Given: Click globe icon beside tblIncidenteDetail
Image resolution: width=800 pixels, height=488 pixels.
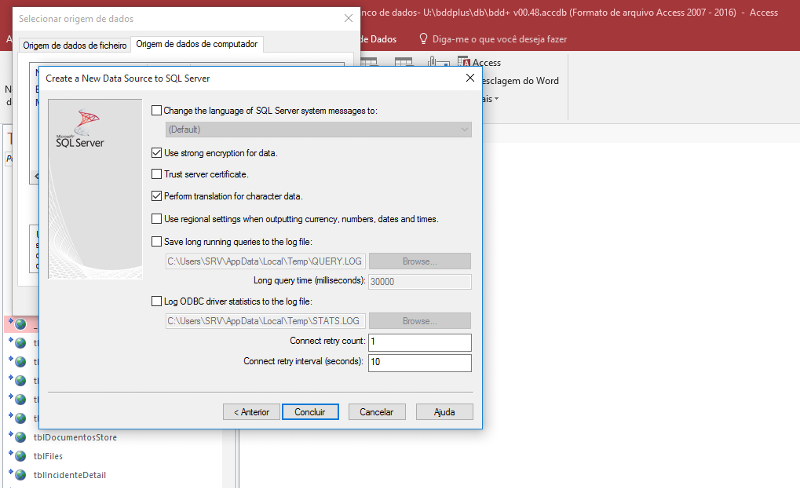Looking at the screenshot, I should pyautogui.click(x=20, y=475).
